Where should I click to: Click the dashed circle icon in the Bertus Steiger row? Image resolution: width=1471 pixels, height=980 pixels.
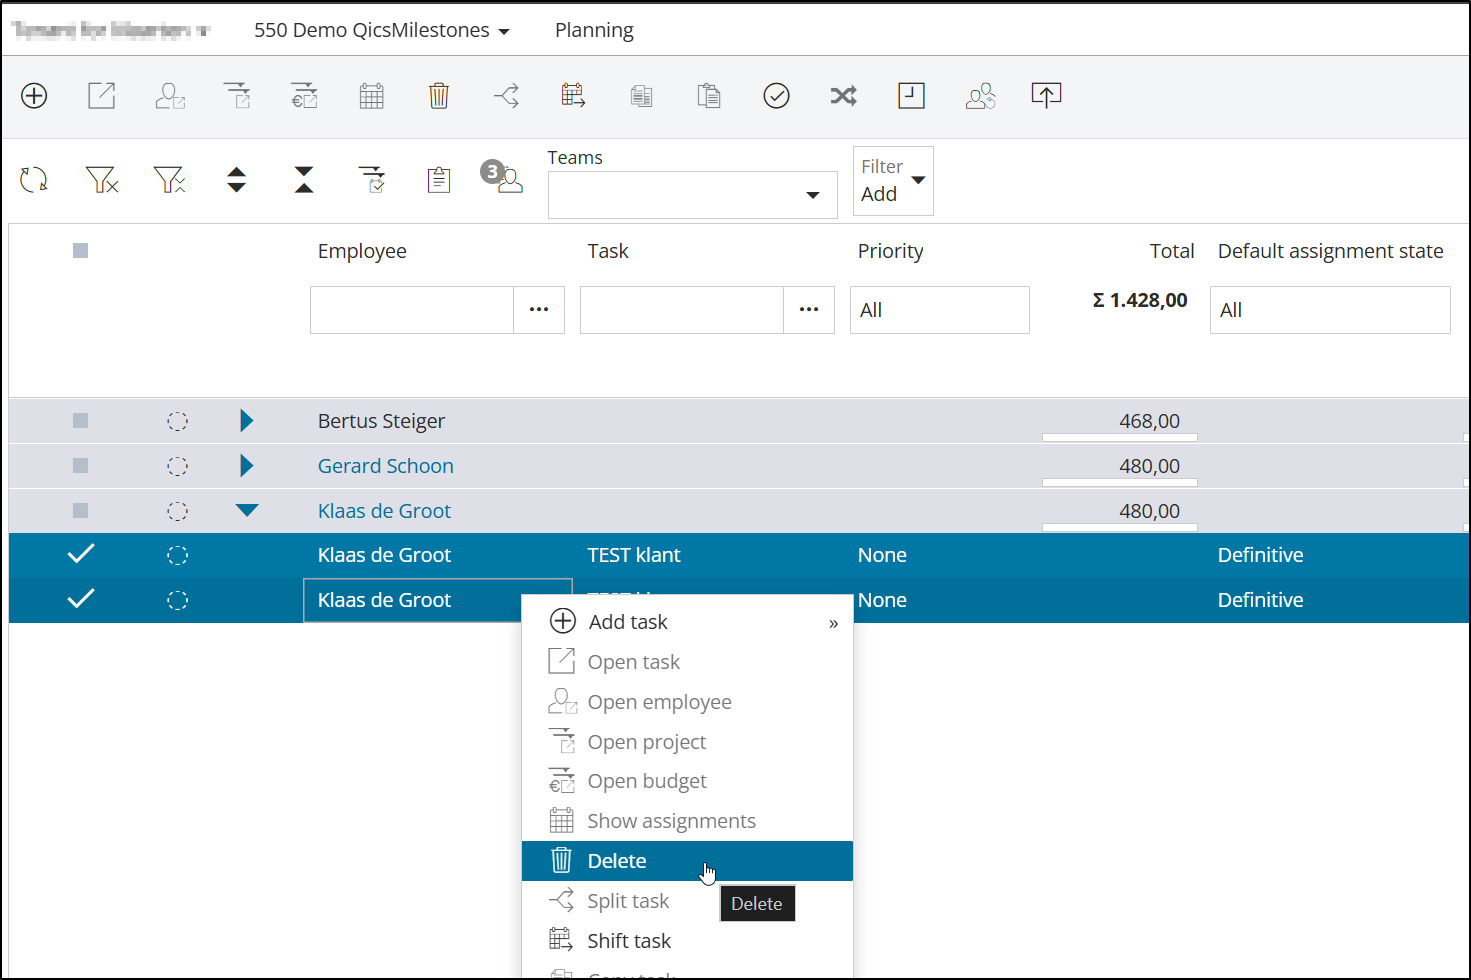177,421
